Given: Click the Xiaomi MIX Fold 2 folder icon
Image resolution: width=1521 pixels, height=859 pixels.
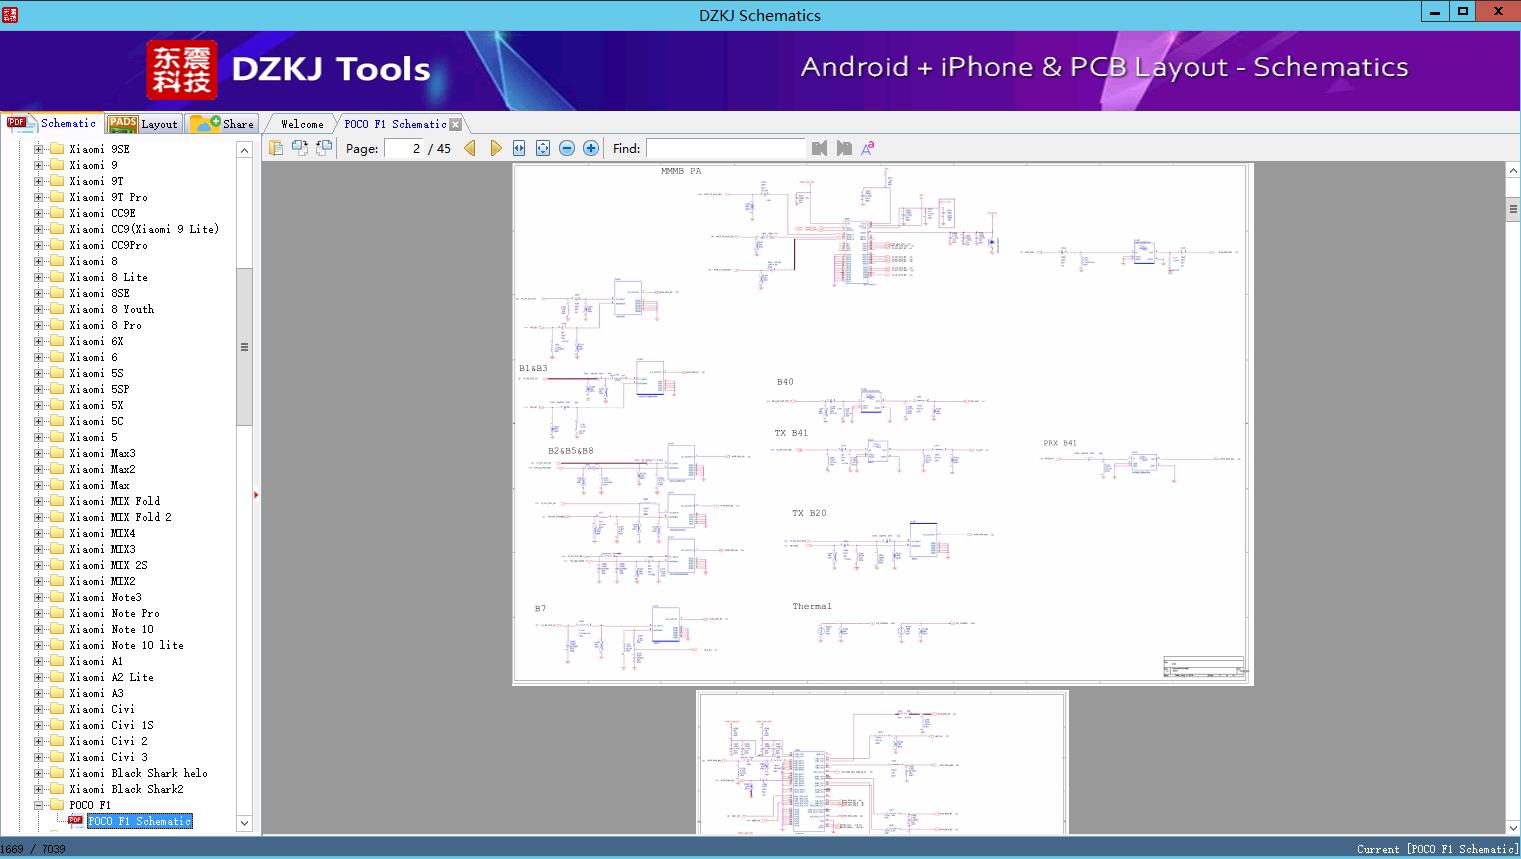Looking at the screenshot, I should tap(57, 517).
